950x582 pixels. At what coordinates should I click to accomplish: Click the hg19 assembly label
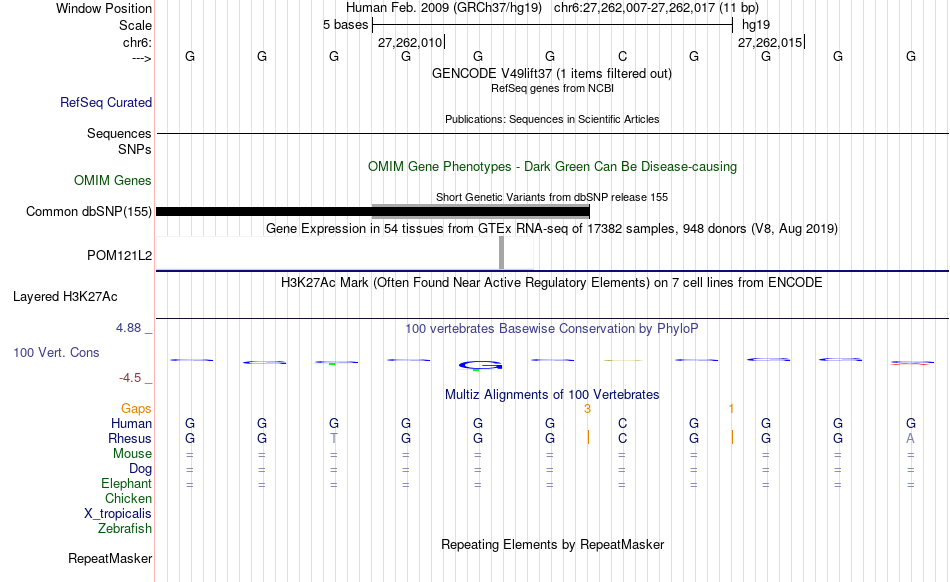click(756, 25)
